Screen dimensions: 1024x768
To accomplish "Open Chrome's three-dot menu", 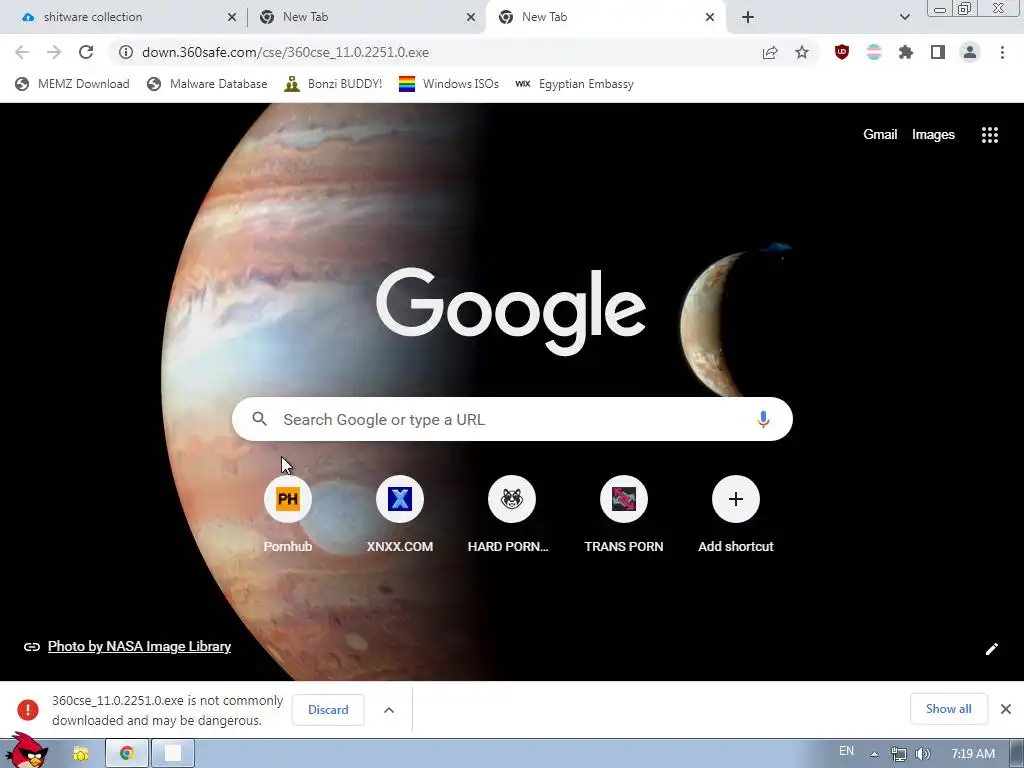I will click(1002, 52).
